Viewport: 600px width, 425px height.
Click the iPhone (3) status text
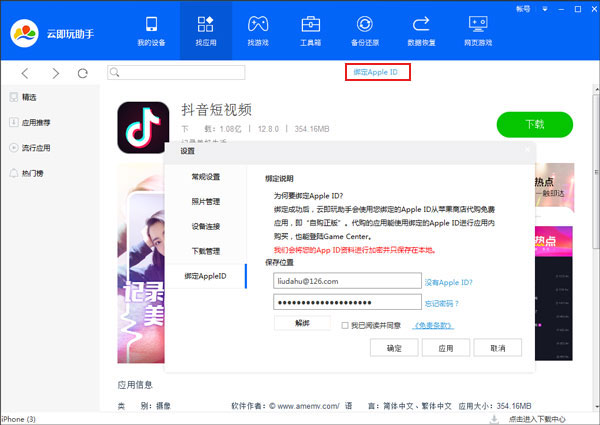pos(18,419)
